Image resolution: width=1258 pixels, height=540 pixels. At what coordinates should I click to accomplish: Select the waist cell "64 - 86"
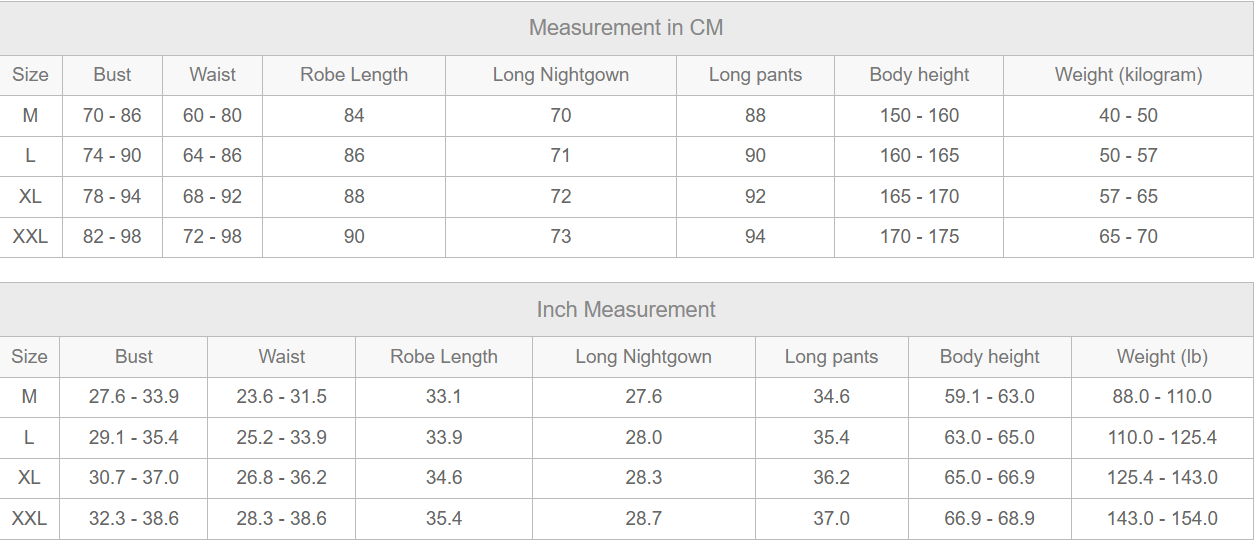[x=212, y=156]
